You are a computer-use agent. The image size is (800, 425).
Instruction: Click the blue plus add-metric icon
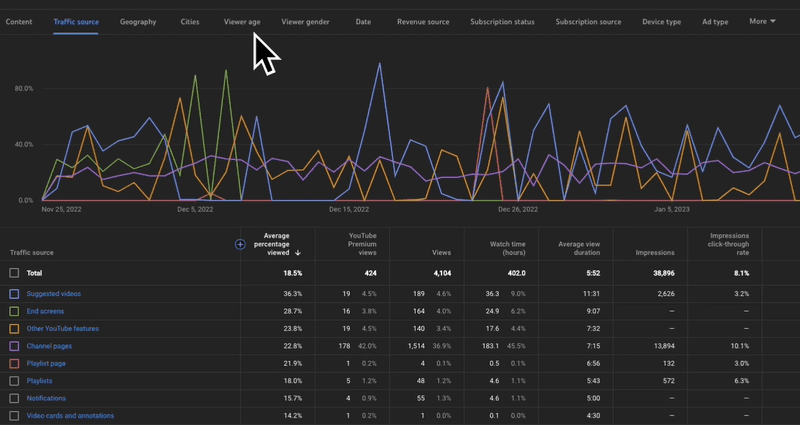click(240, 244)
